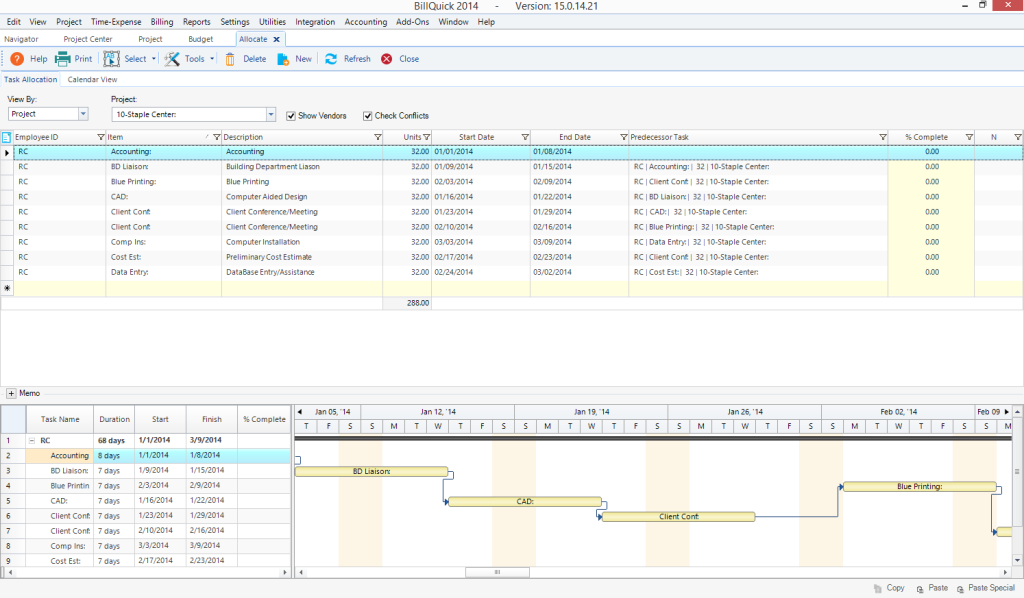Click the Copy icon in status bar

[x=878, y=588]
